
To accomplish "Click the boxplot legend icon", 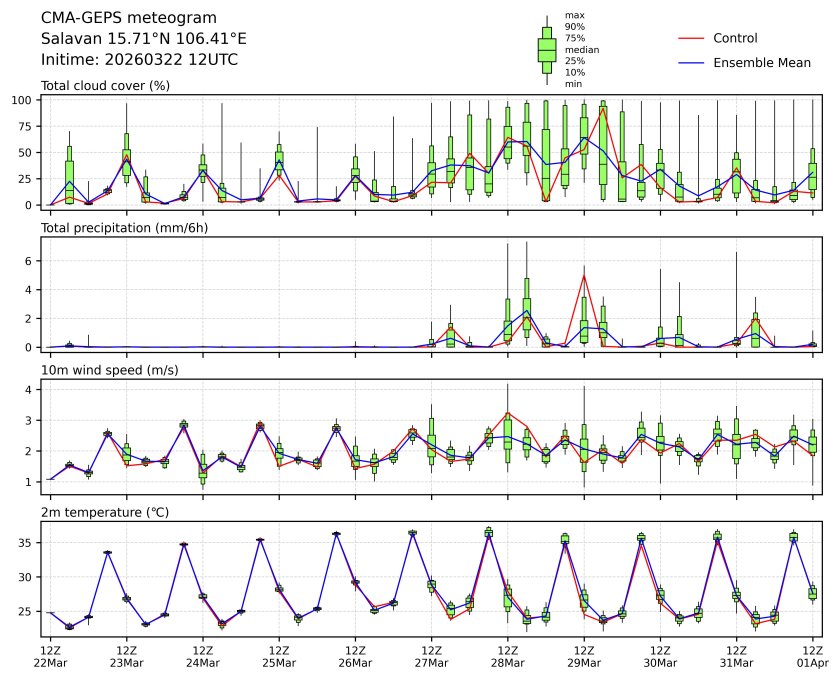I will pos(546,50).
